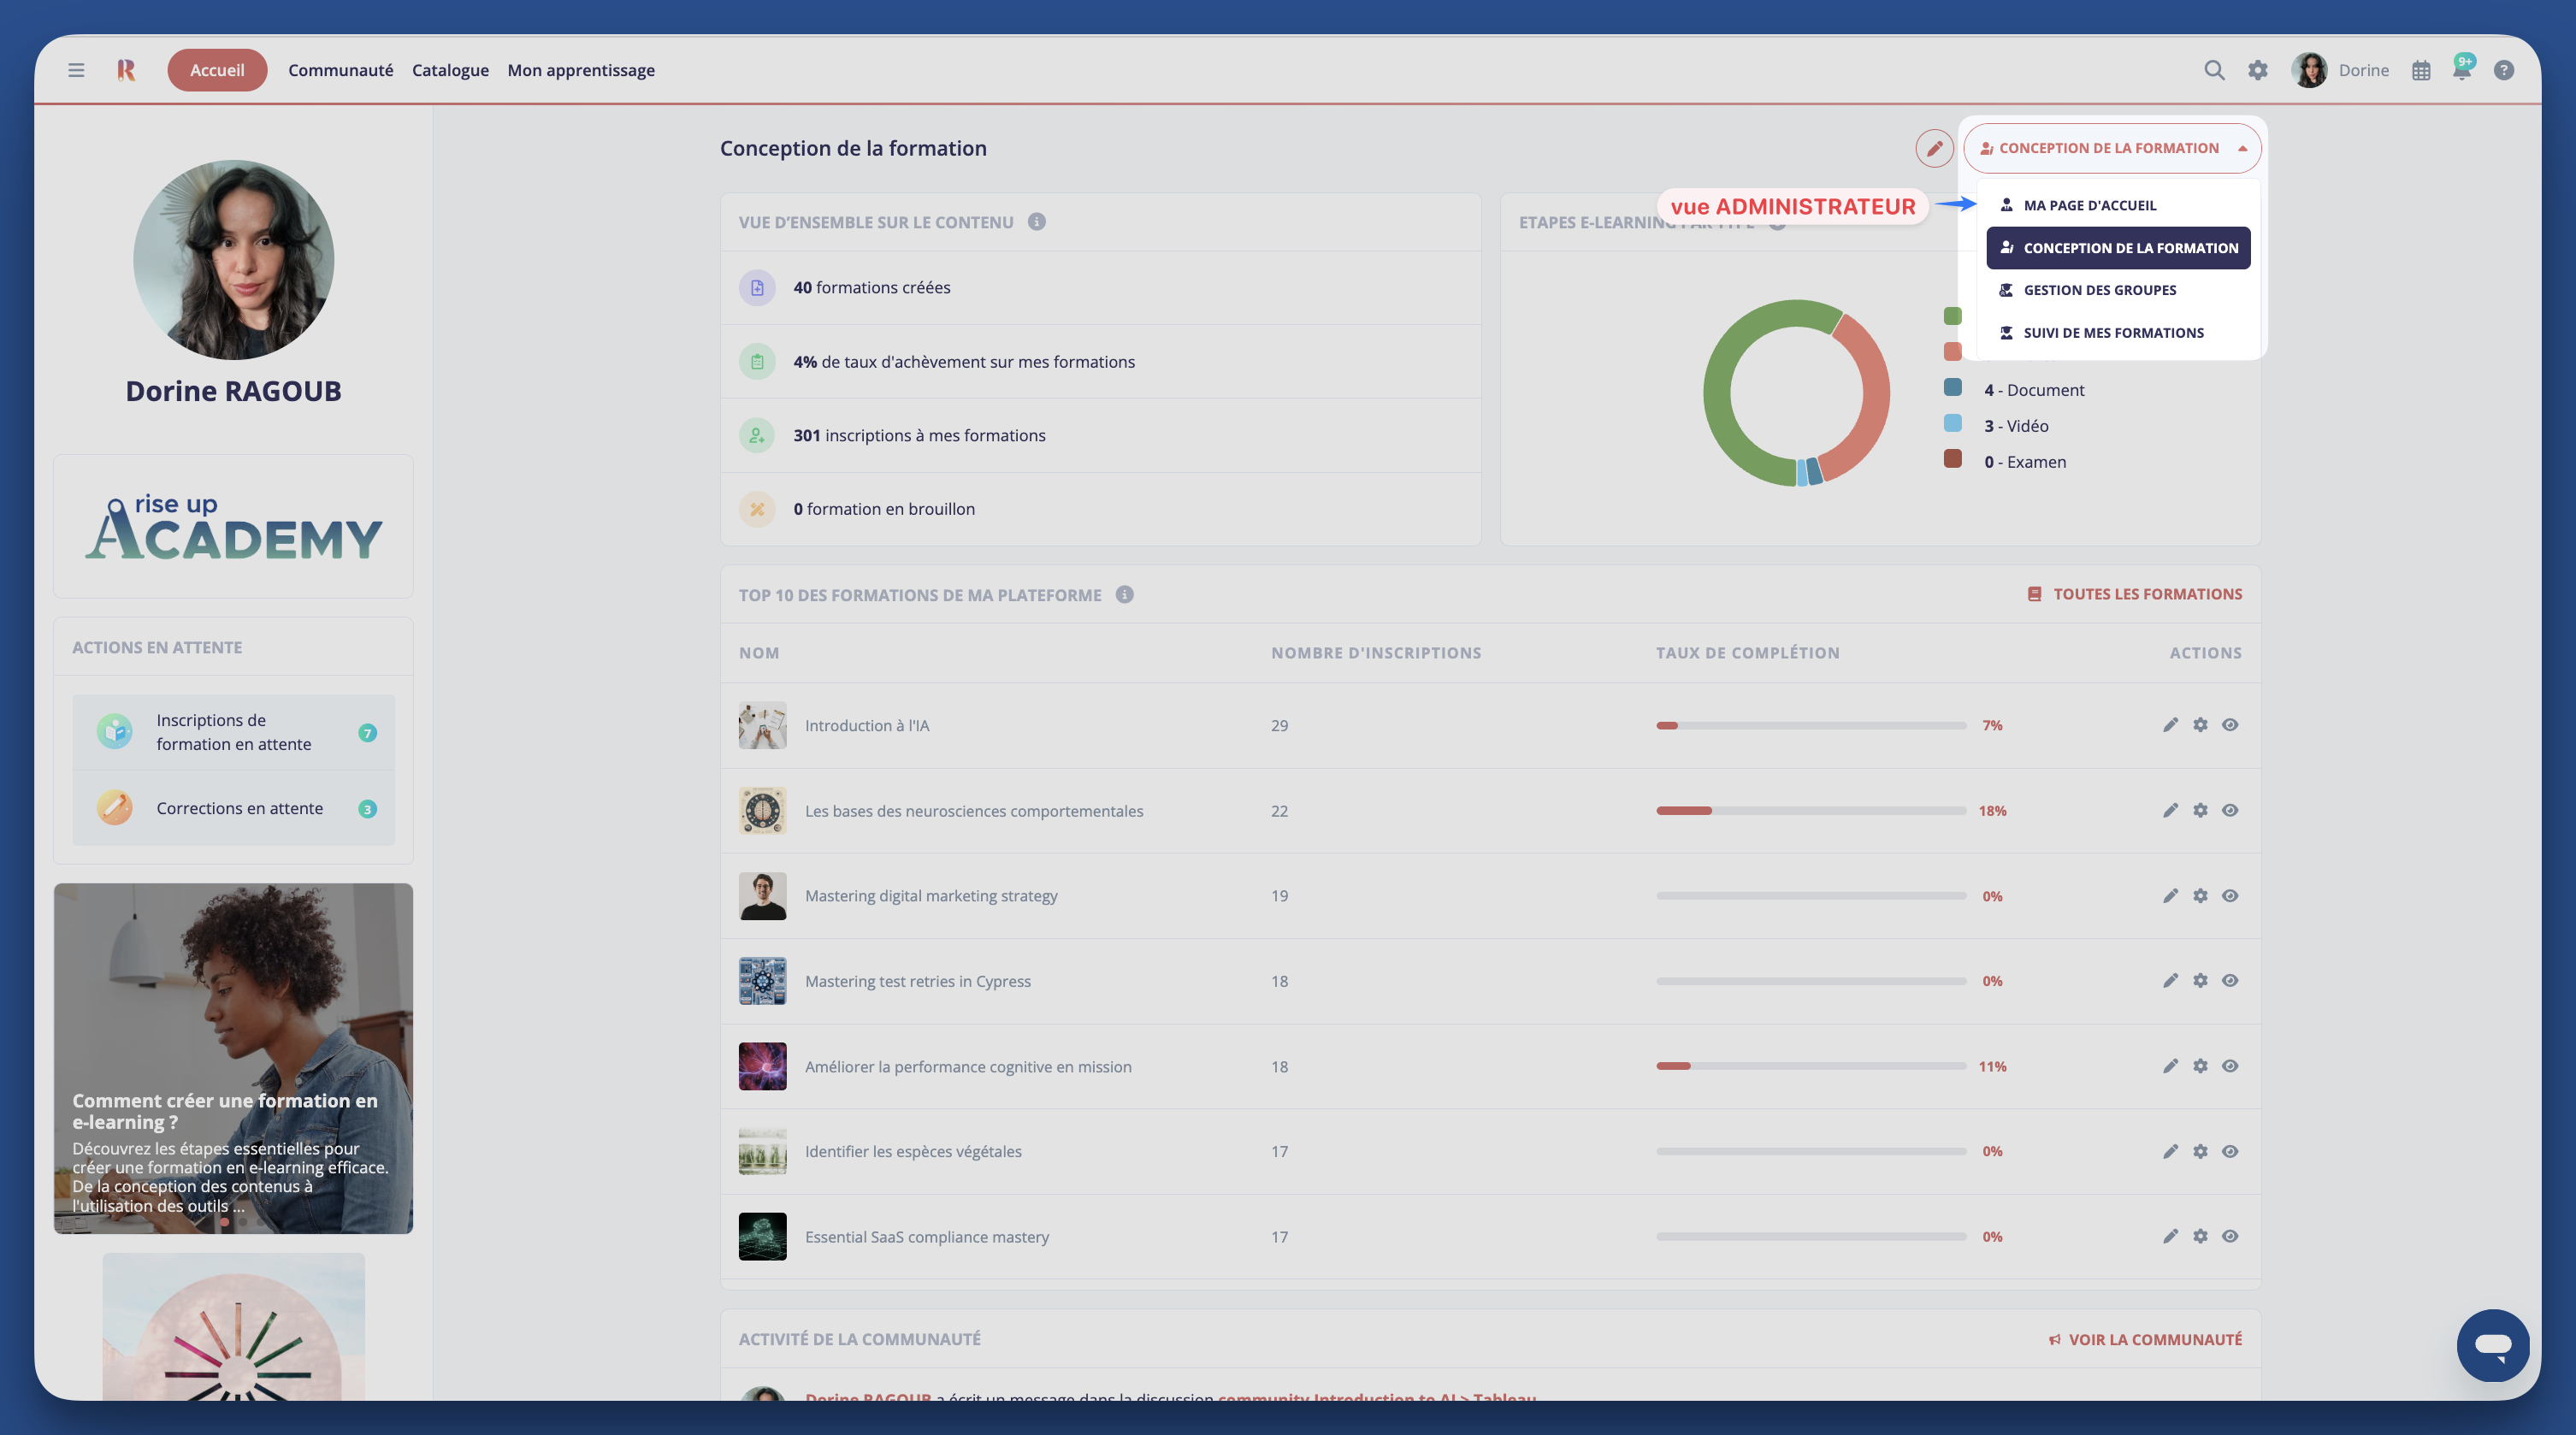The width and height of the screenshot is (2576, 1435).
Task: Click the help question mark icon
Action: (2504, 70)
